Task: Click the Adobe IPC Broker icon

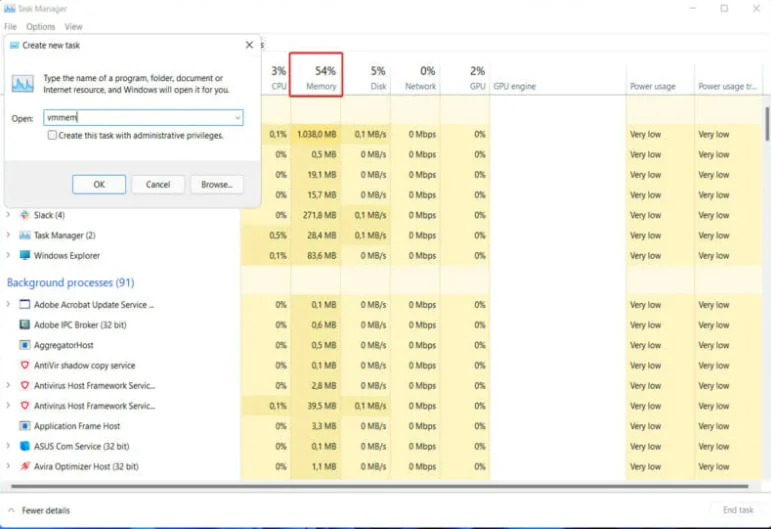Action: click(25, 325)
